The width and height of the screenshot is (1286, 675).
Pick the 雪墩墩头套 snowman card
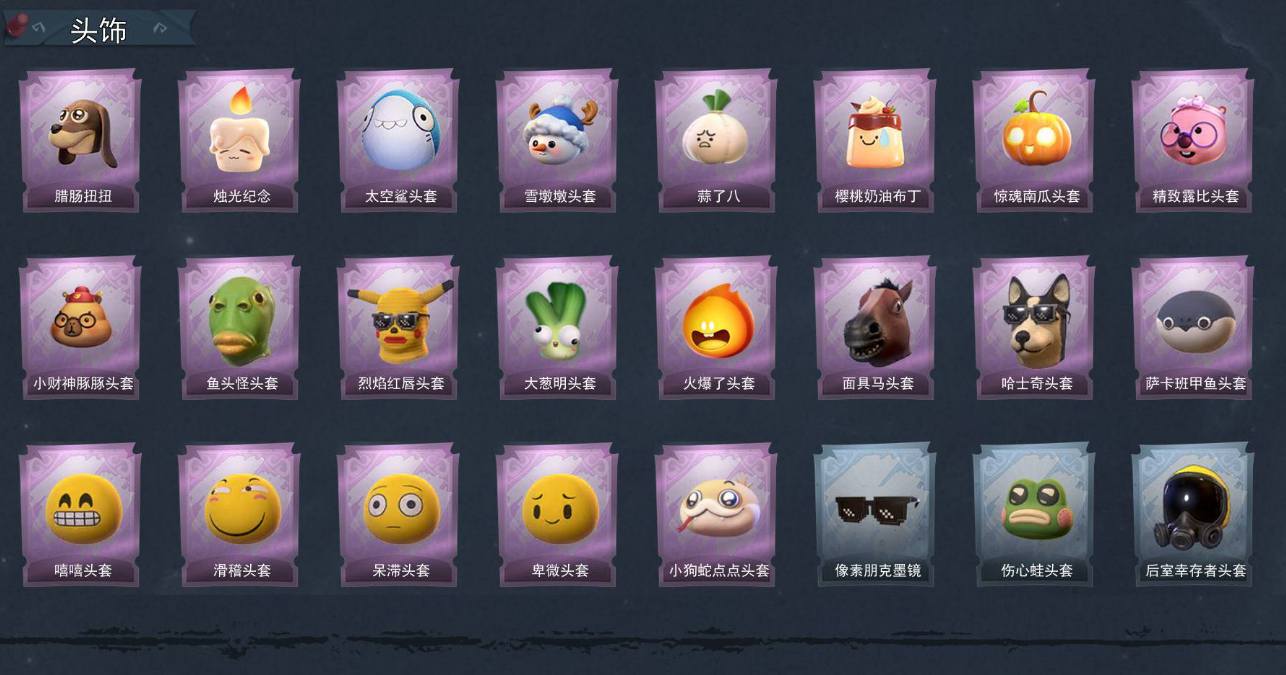coord(558,140)
